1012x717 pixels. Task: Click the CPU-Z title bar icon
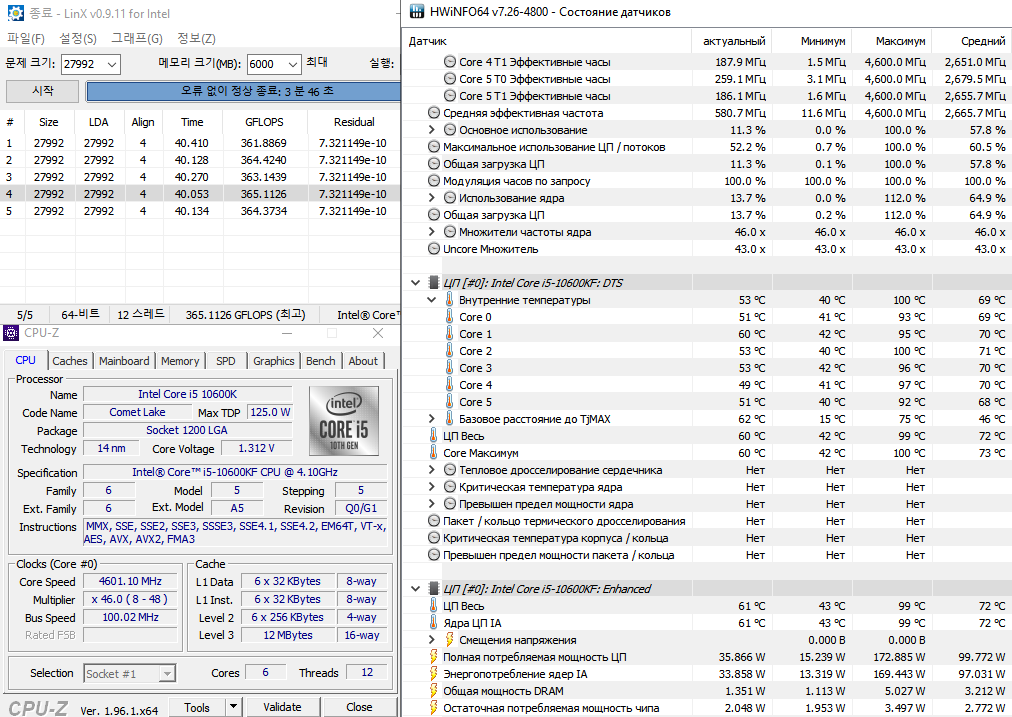[x=11, y=333]
